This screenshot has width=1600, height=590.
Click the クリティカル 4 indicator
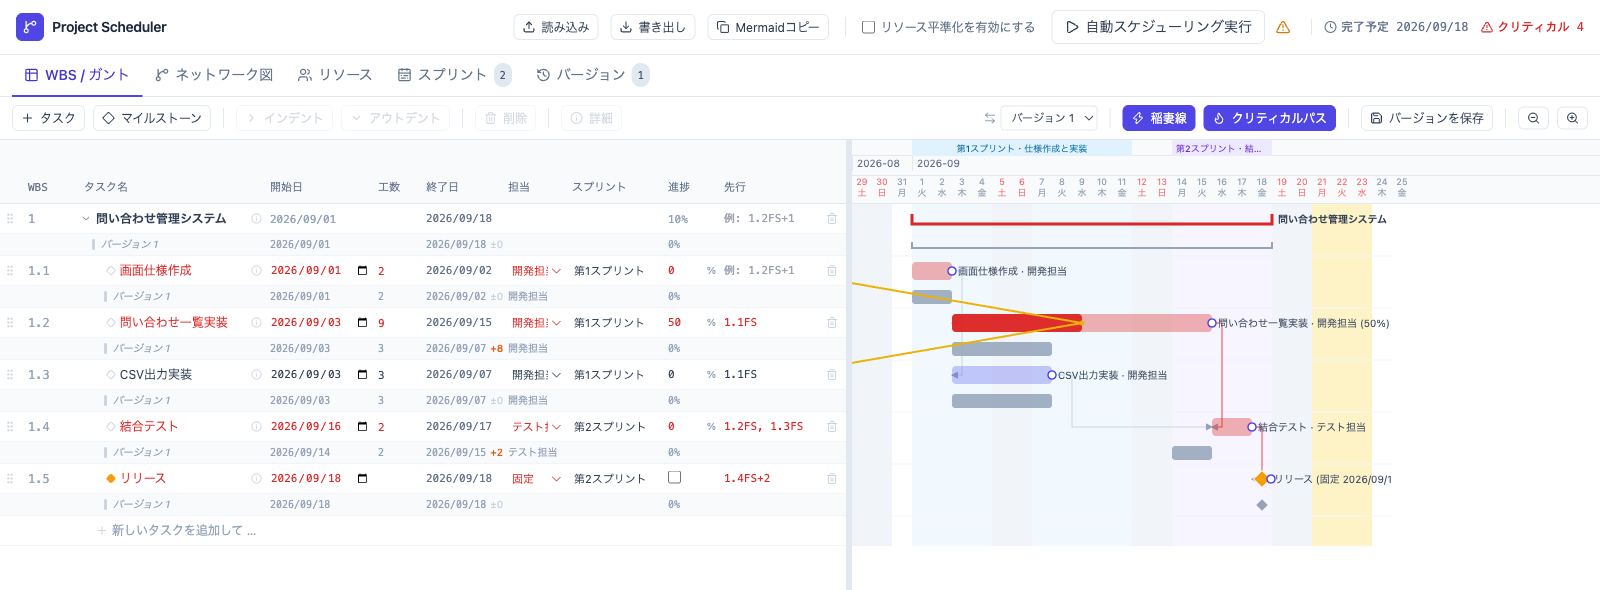1532,27
